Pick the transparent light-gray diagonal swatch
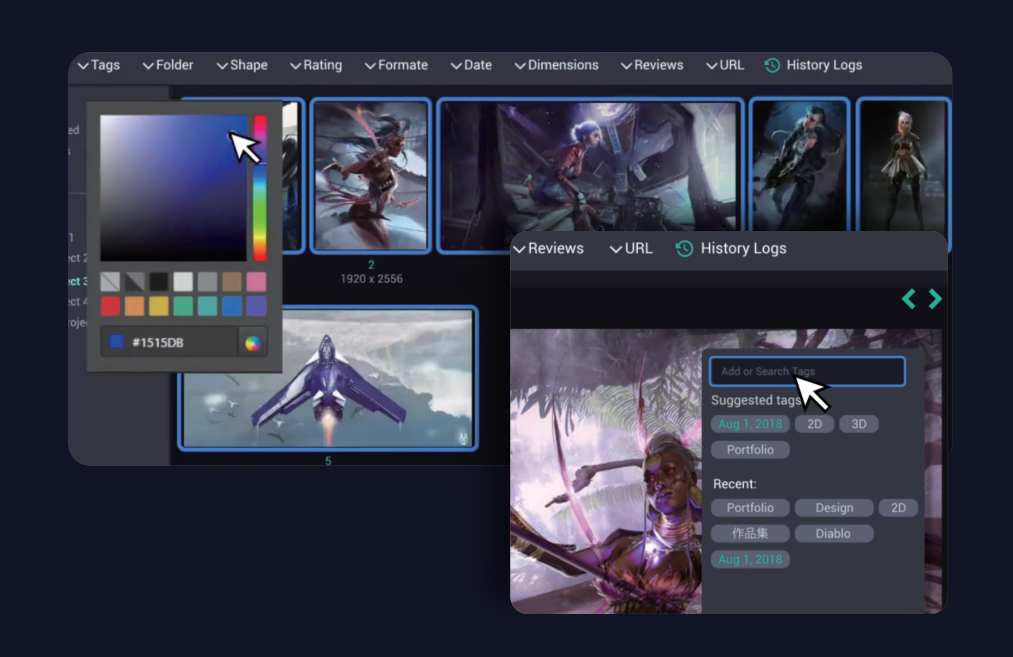 click(x=110, y=282)
